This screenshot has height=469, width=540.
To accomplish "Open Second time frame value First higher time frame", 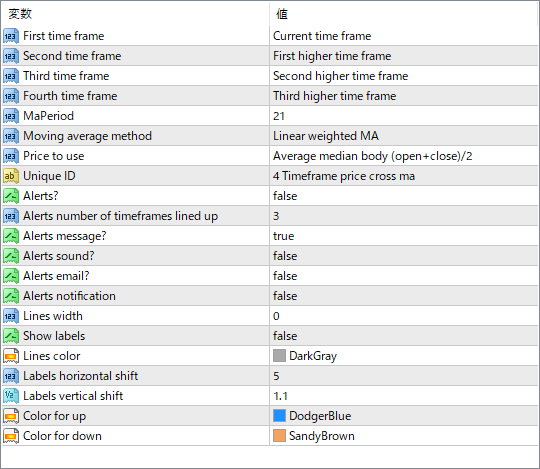I will pyautogui.click(x=404, y=56).
